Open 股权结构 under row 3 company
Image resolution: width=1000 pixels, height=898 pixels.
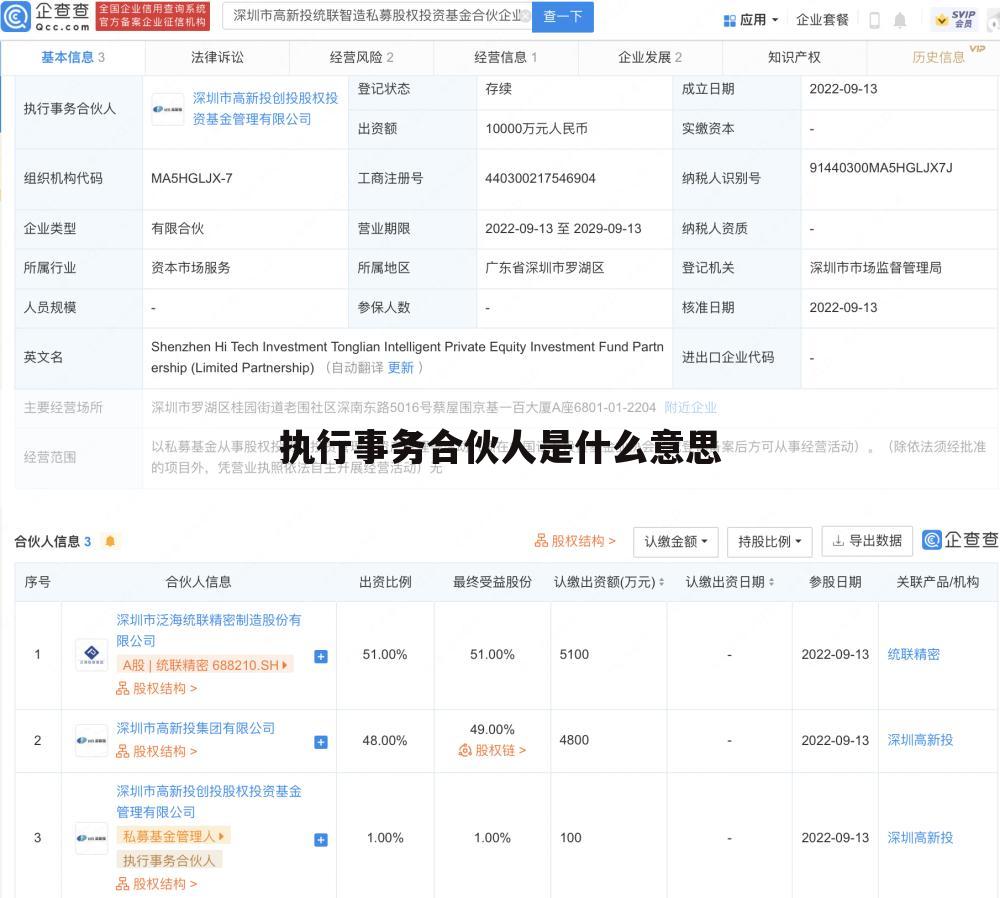(x=156, y=884)
